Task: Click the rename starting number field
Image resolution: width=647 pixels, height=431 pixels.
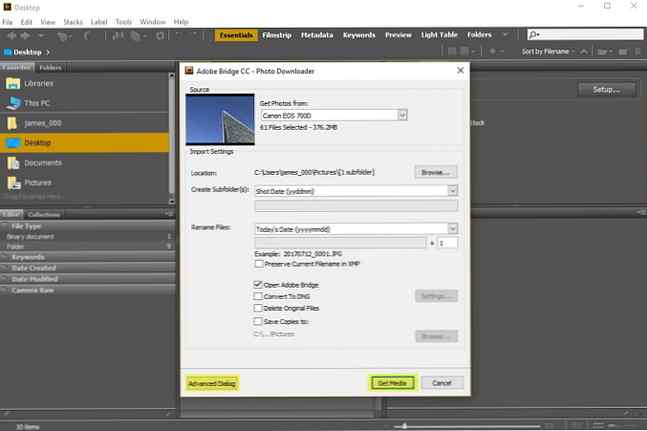Action: [x=447, y=243]
